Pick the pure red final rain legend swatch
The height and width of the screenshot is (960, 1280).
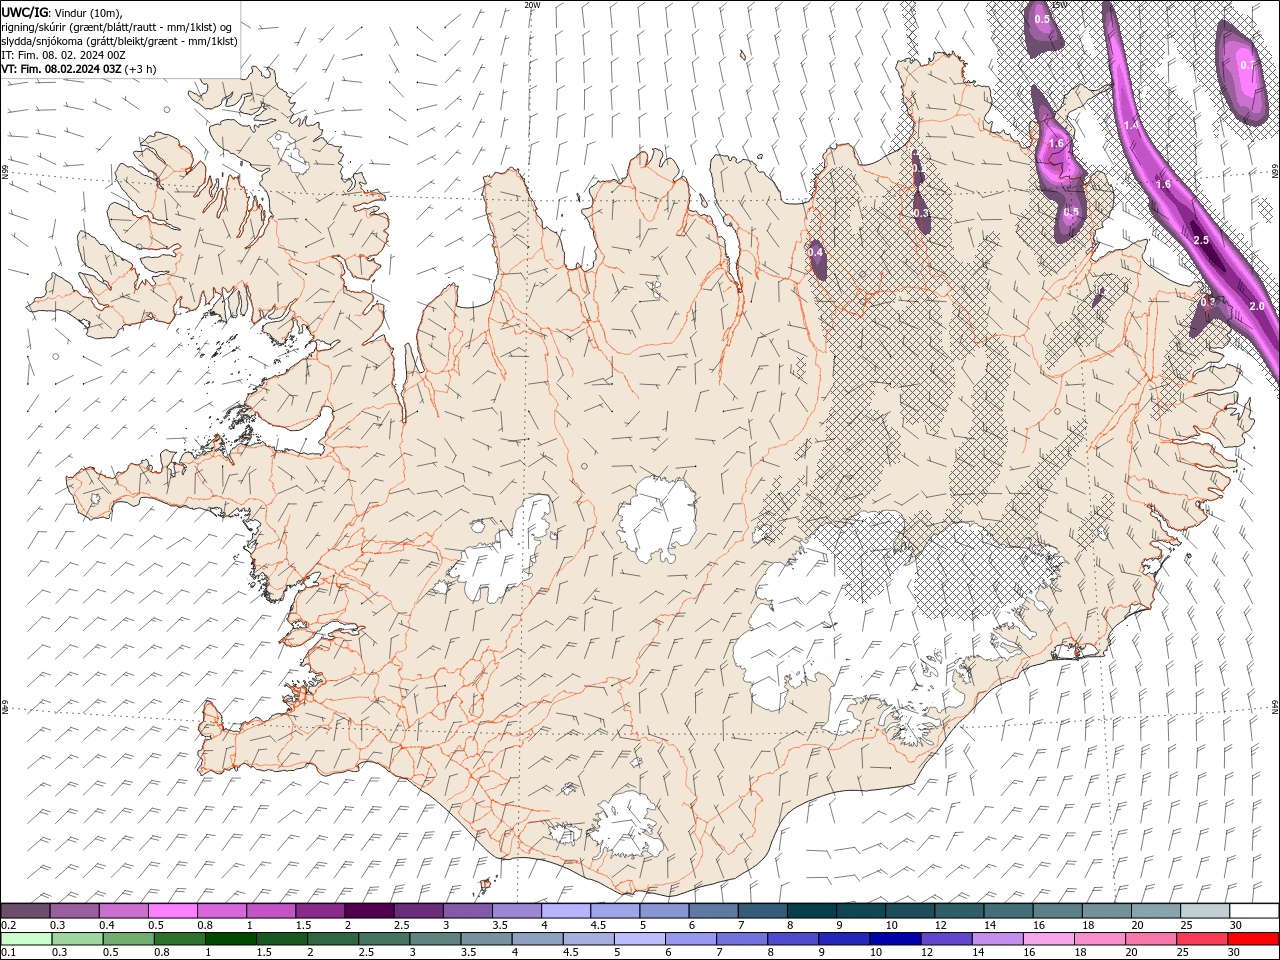[x=1252, y=939]
